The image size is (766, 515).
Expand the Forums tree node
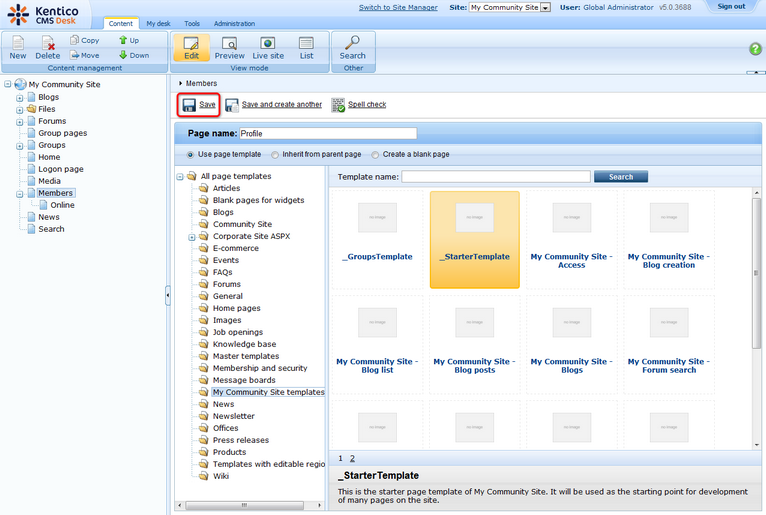point(19,121)
